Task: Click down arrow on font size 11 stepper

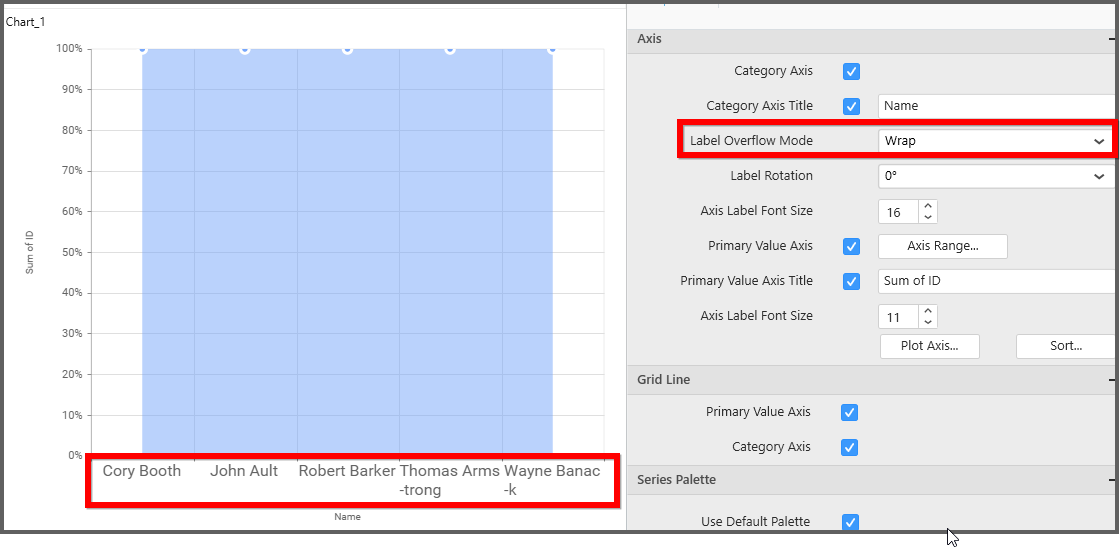Action: coord(928,323)
